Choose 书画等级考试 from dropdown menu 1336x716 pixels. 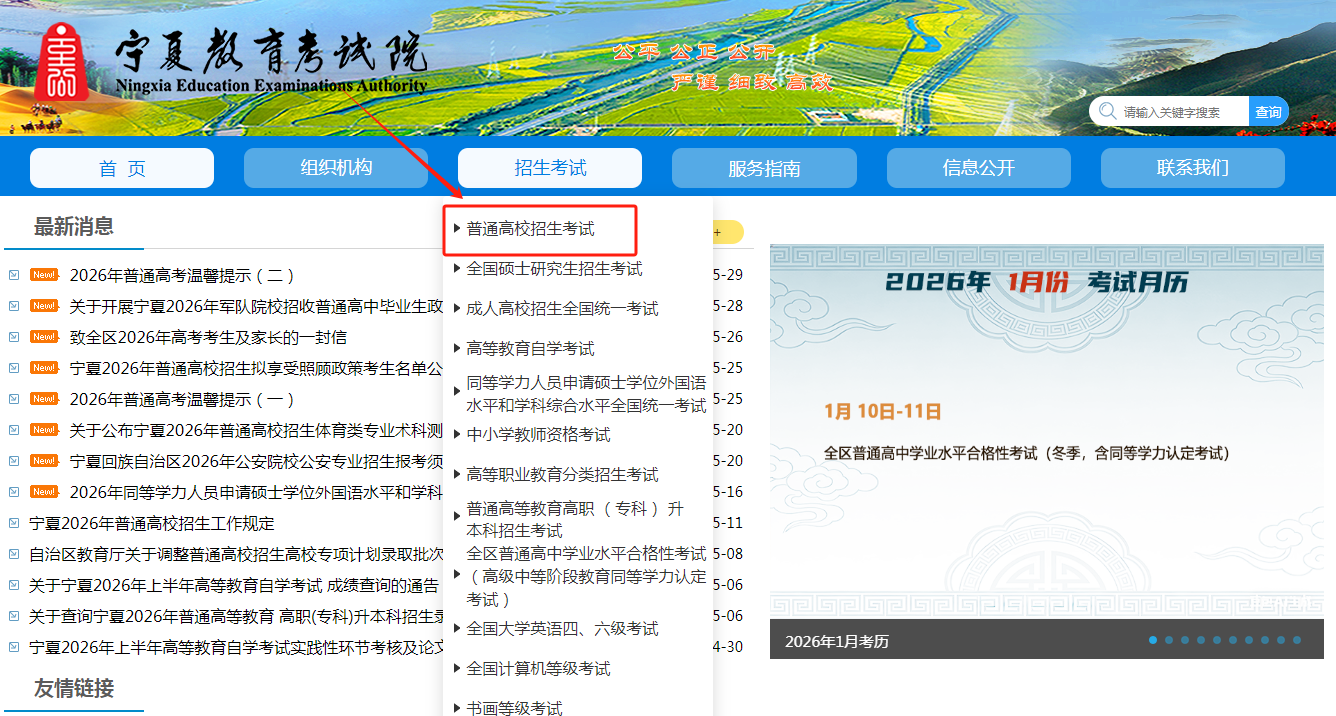coord(514,707)
